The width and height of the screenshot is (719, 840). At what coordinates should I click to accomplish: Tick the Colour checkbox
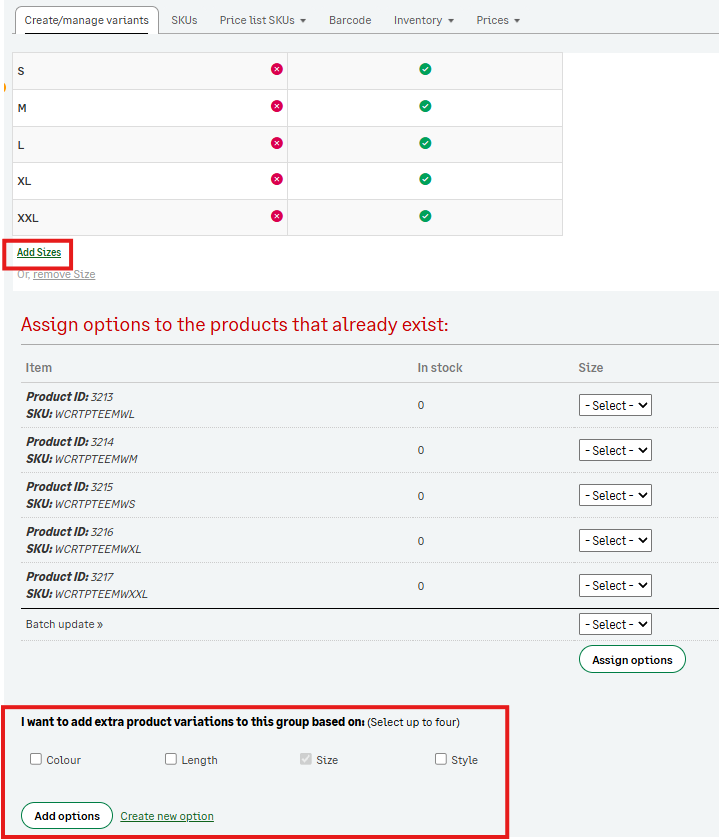(36, 759)
